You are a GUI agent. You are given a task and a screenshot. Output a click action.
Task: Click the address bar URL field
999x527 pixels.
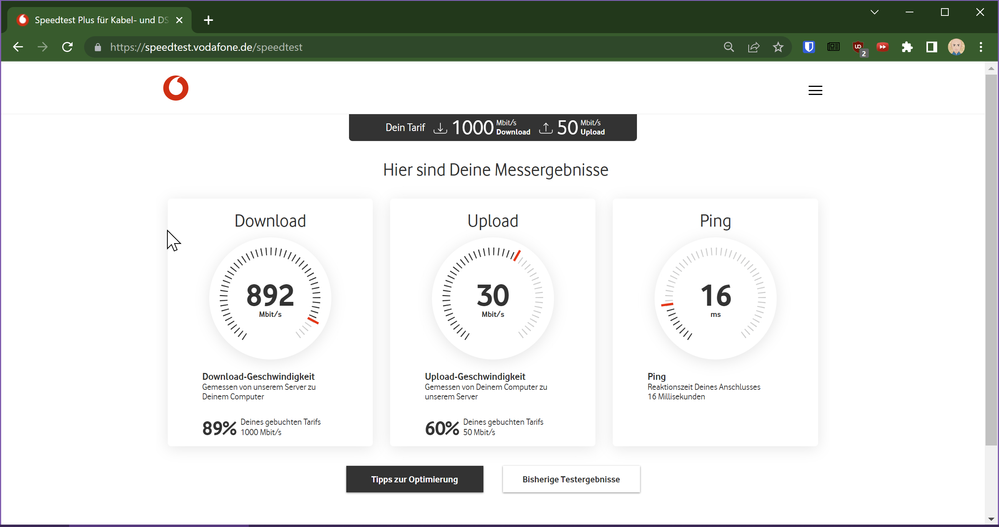(400, 47)
